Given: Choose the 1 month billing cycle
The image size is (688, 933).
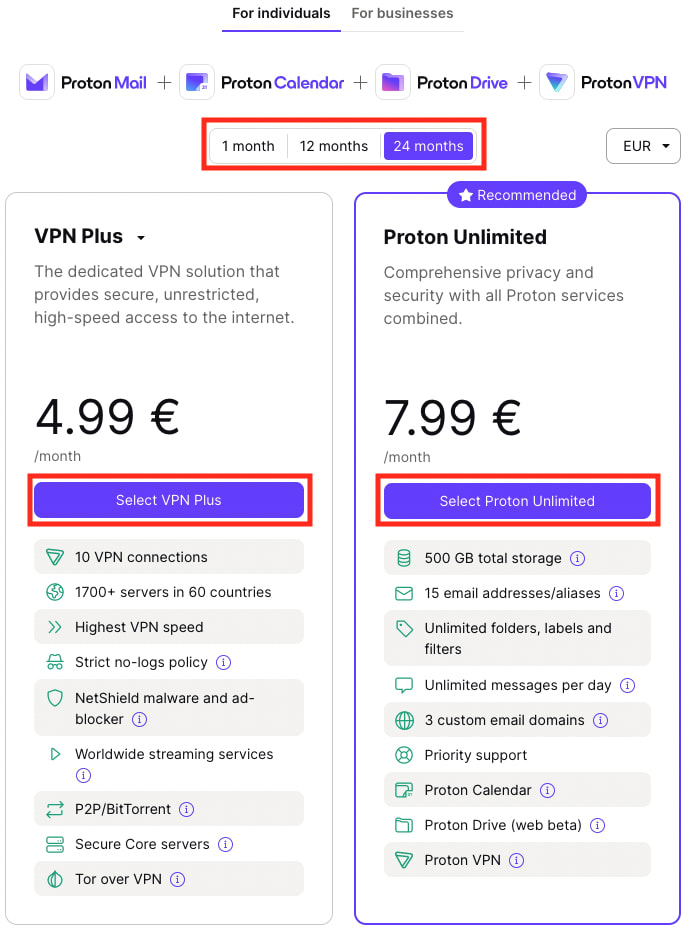Looking at the screenshot, I should pyautogui.click(x=248, y=146).
